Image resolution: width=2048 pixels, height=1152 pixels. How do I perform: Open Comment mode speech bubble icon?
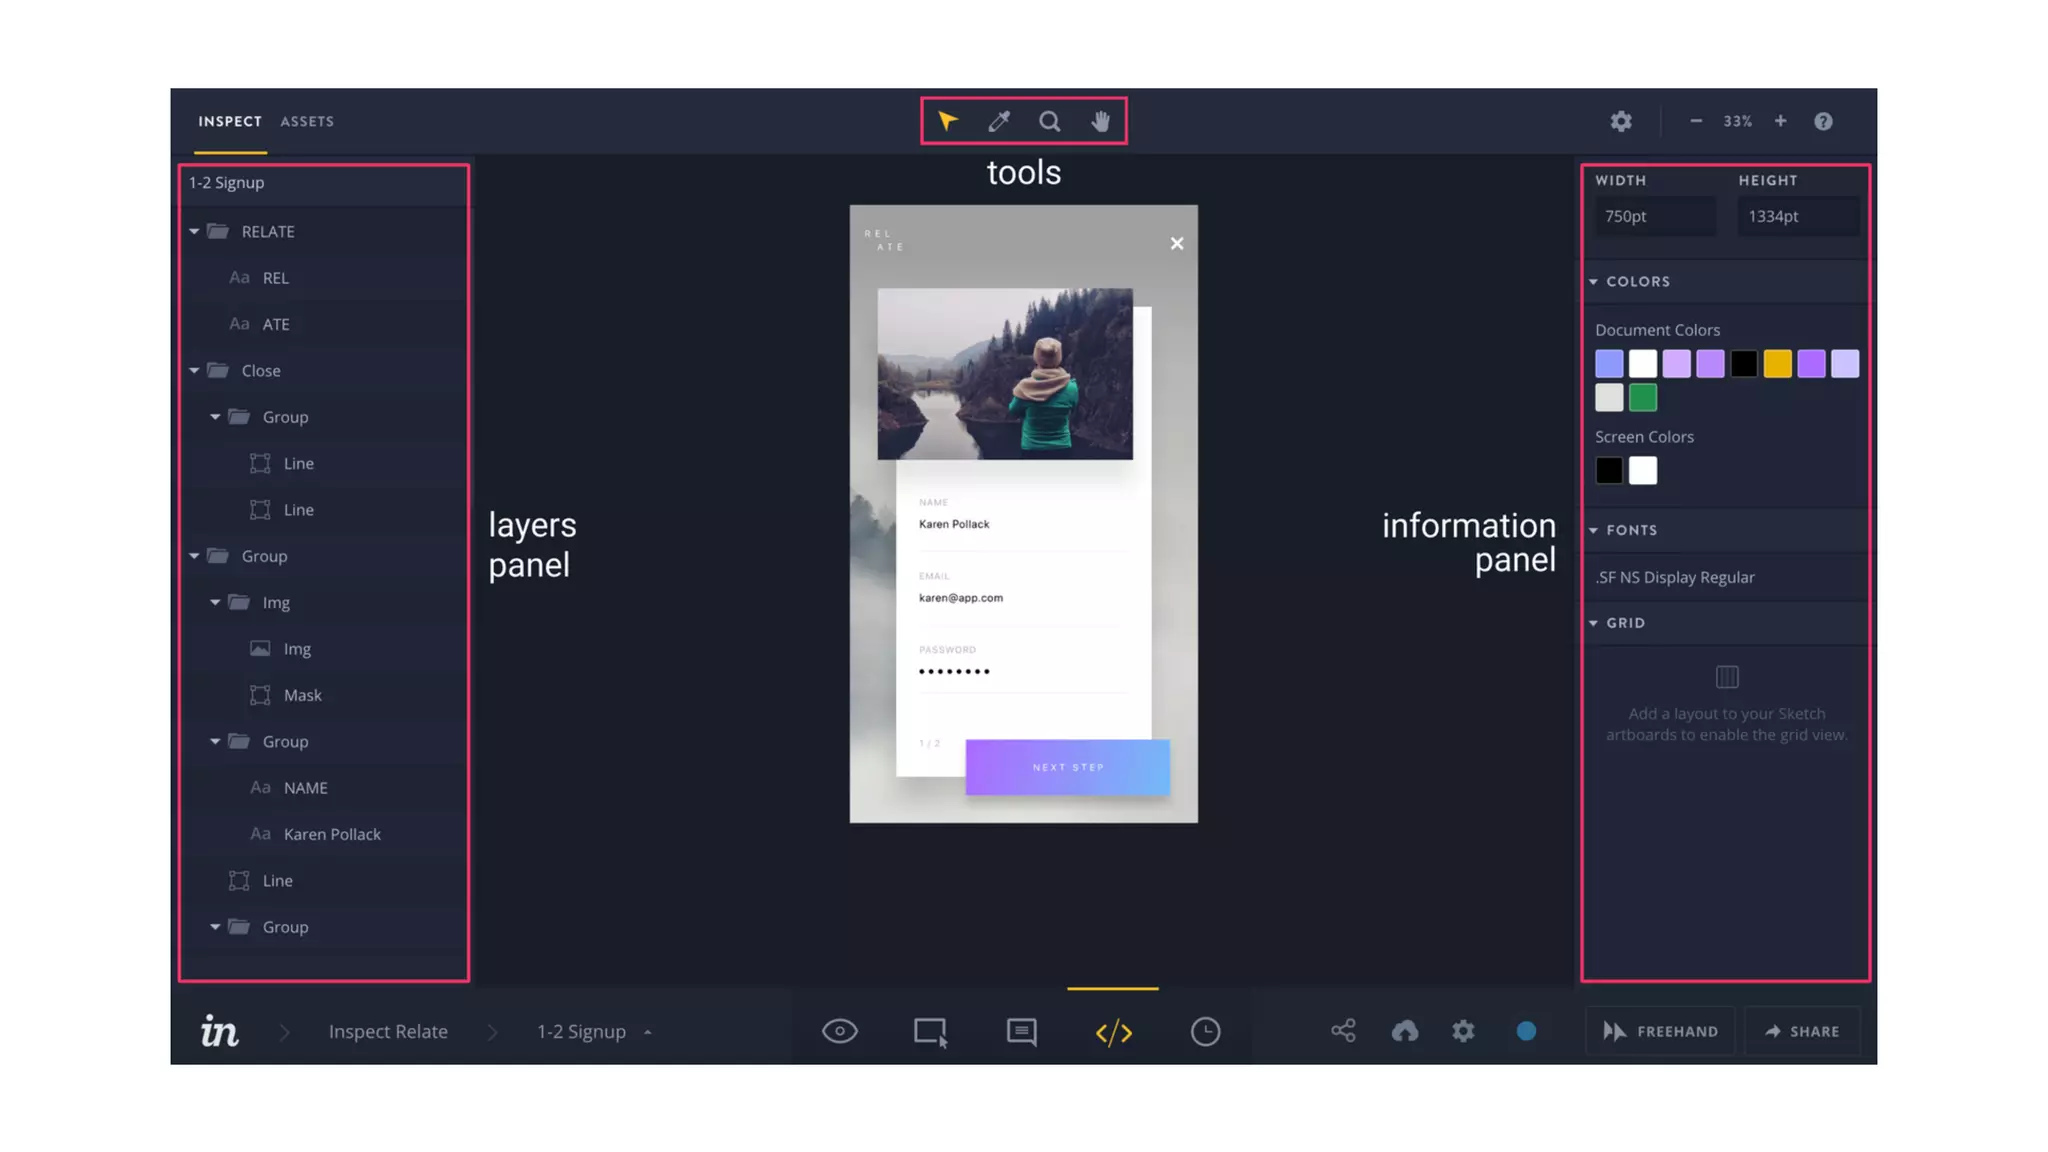point(1021,1031)
